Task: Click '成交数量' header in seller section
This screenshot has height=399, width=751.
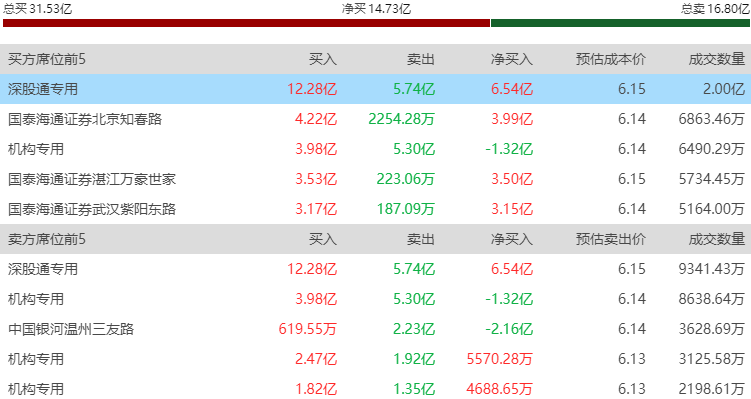Action: coord(717,239)
